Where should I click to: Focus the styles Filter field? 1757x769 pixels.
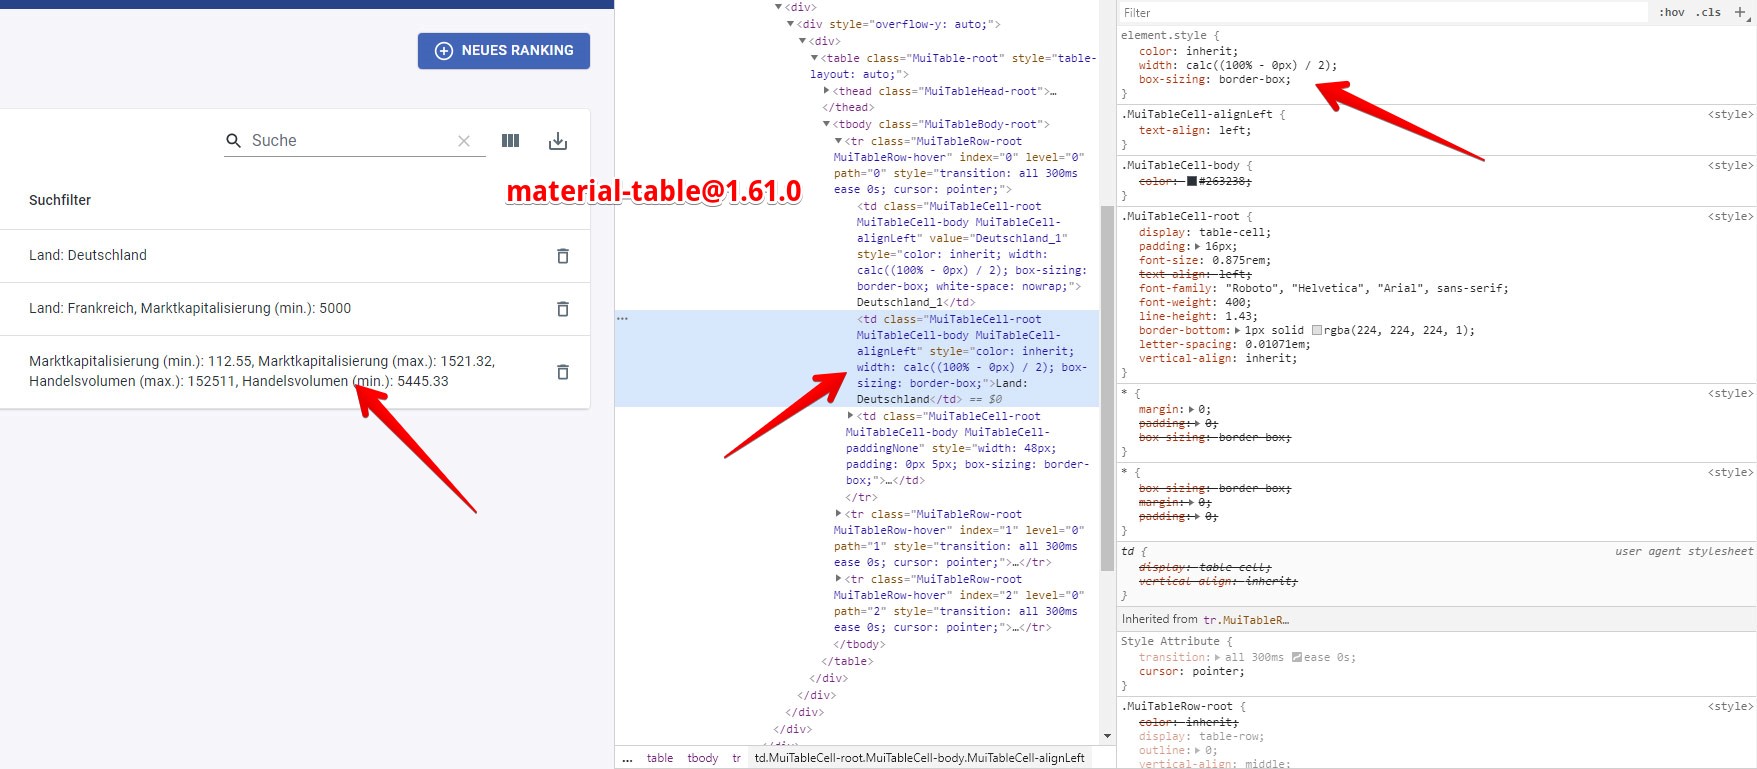[1383, 13]
